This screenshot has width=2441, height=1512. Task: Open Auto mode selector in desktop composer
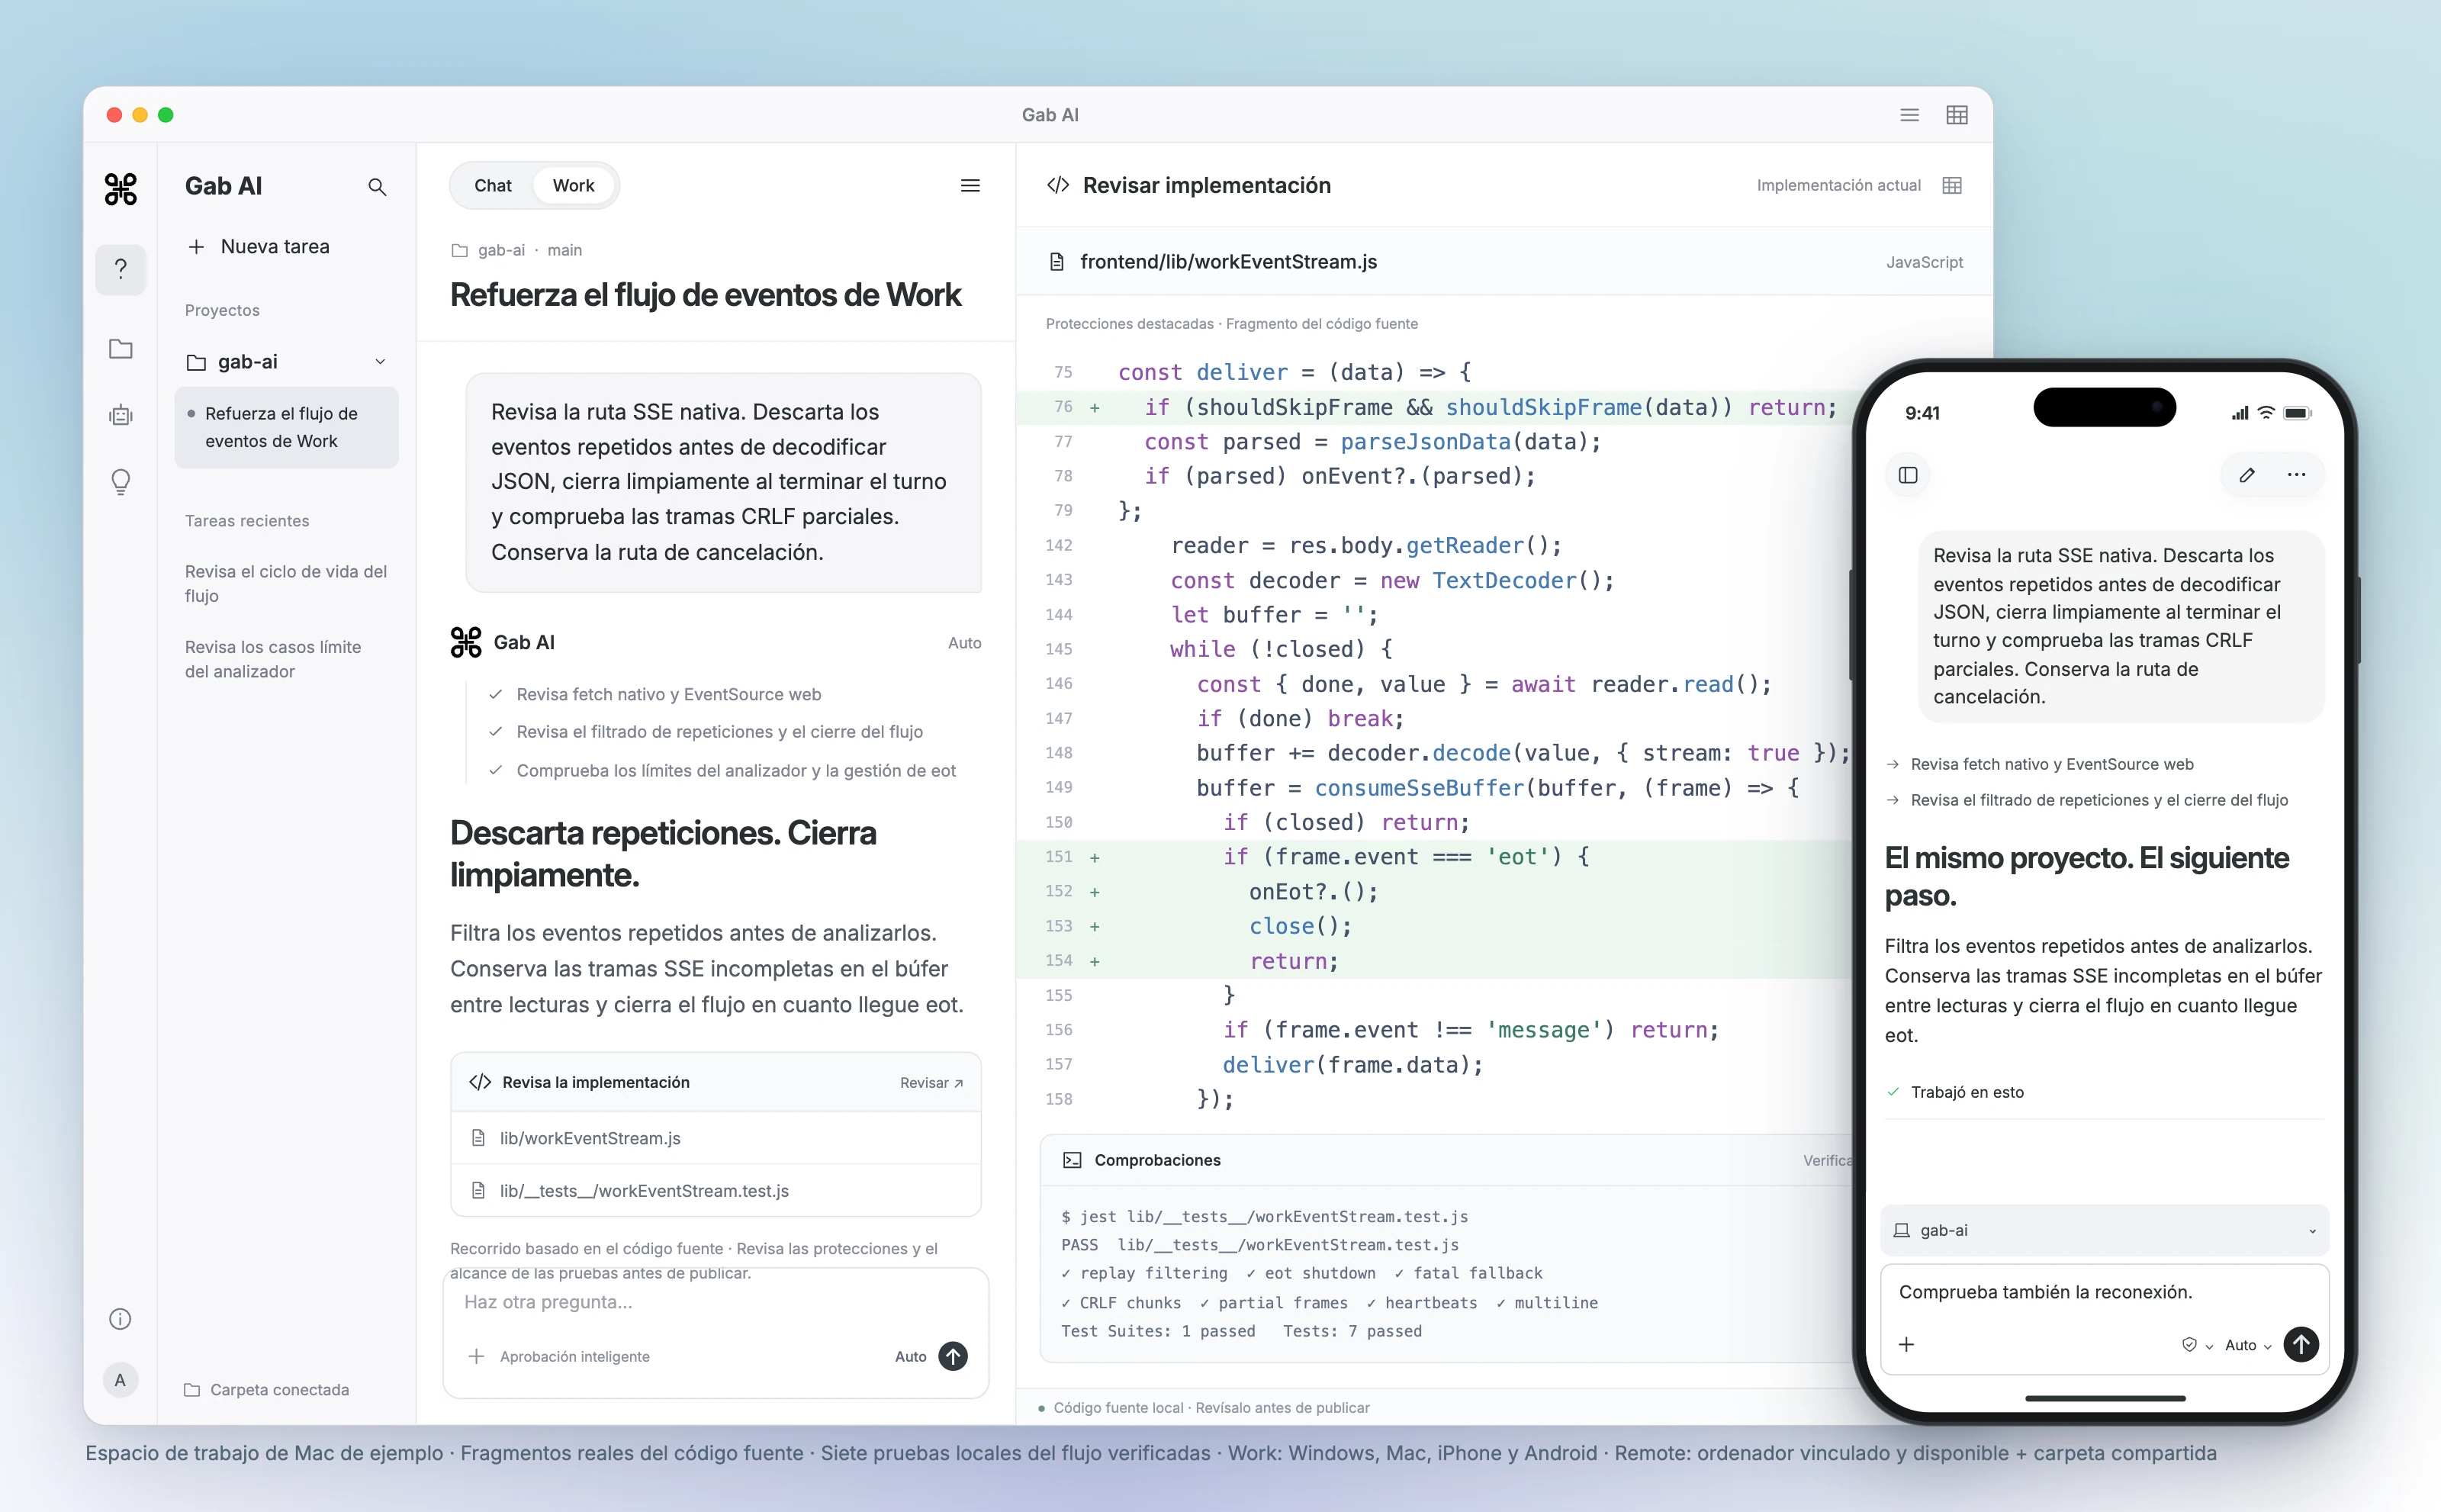coord(910,1356)
